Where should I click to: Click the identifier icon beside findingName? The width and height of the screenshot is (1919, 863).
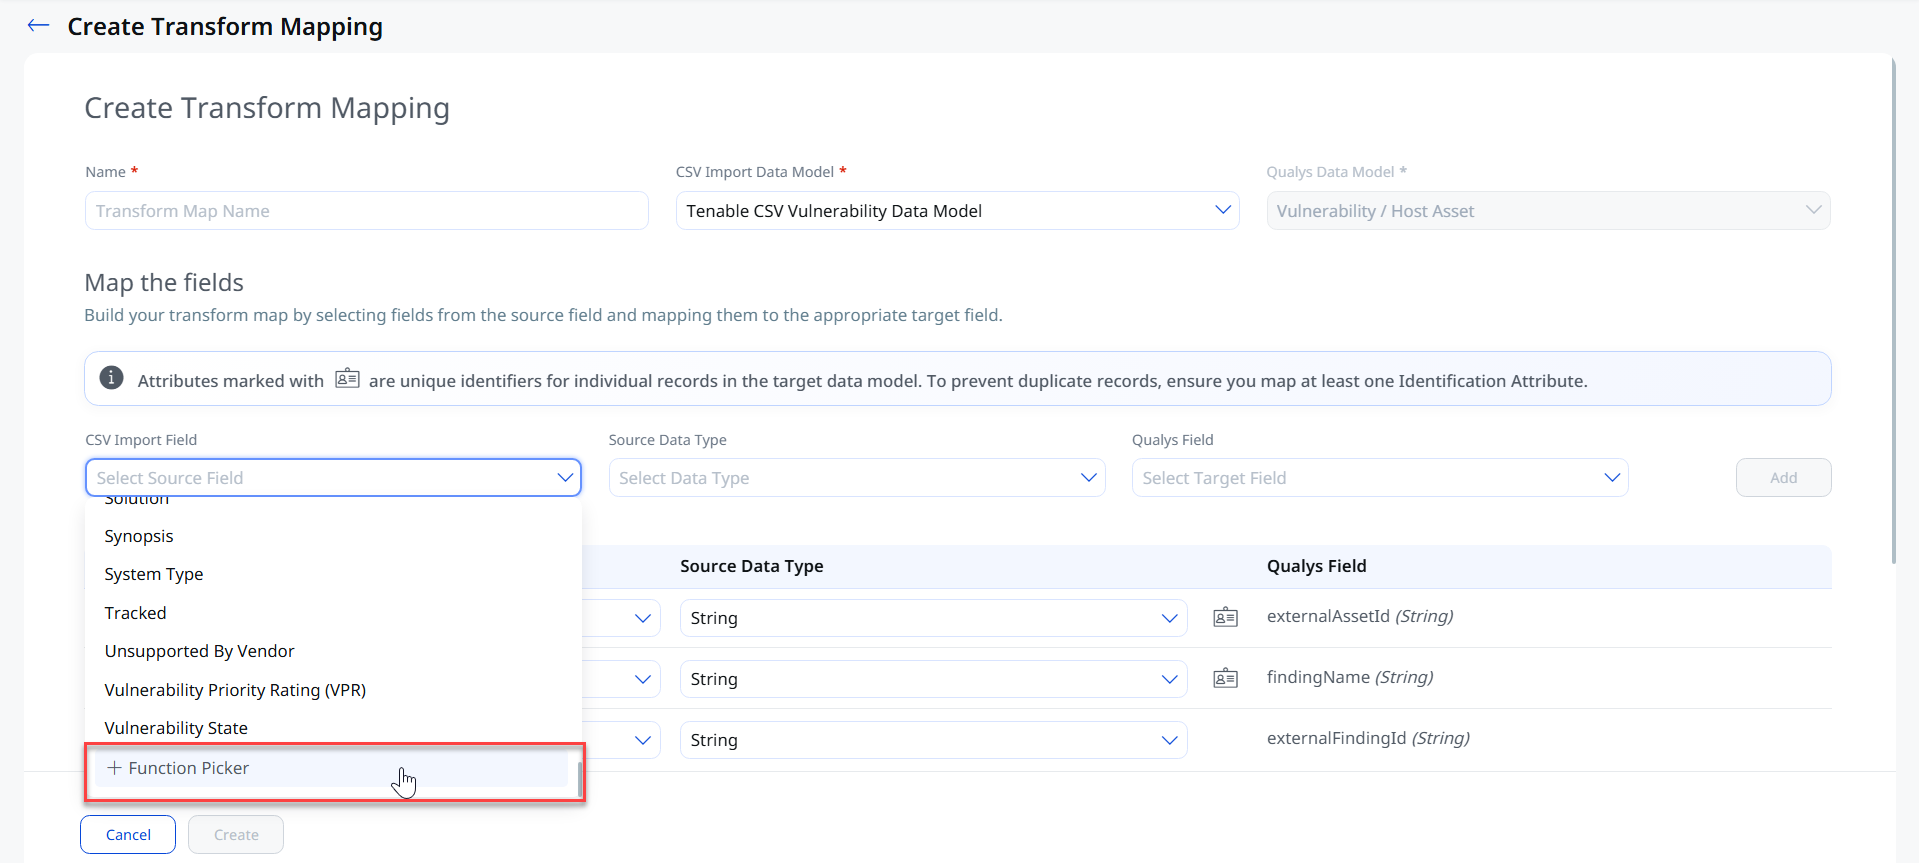(x=1225, y=678)
